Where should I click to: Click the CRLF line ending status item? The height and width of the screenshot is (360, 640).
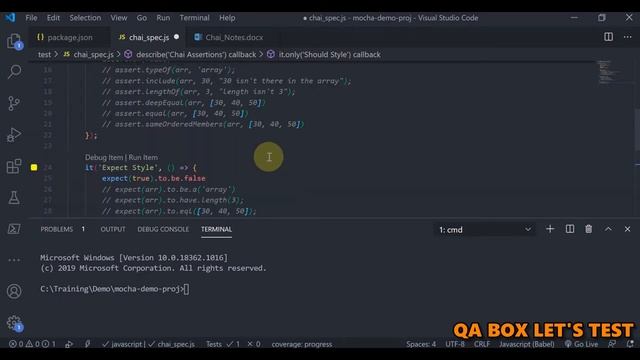click(482, 344)
